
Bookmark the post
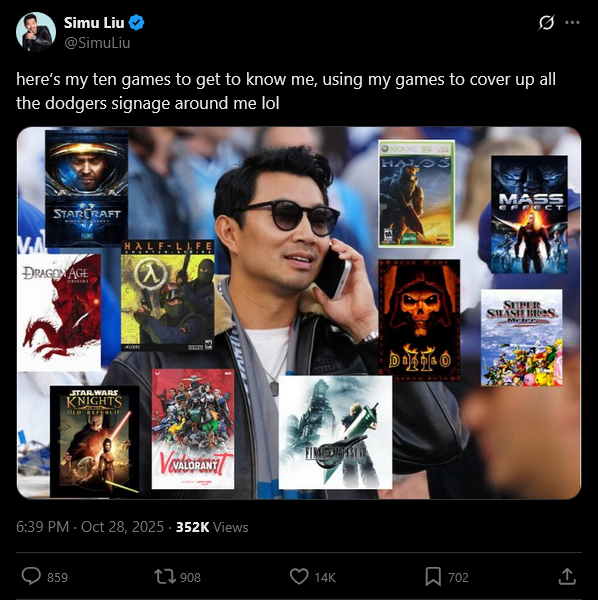tap(433, 577)
